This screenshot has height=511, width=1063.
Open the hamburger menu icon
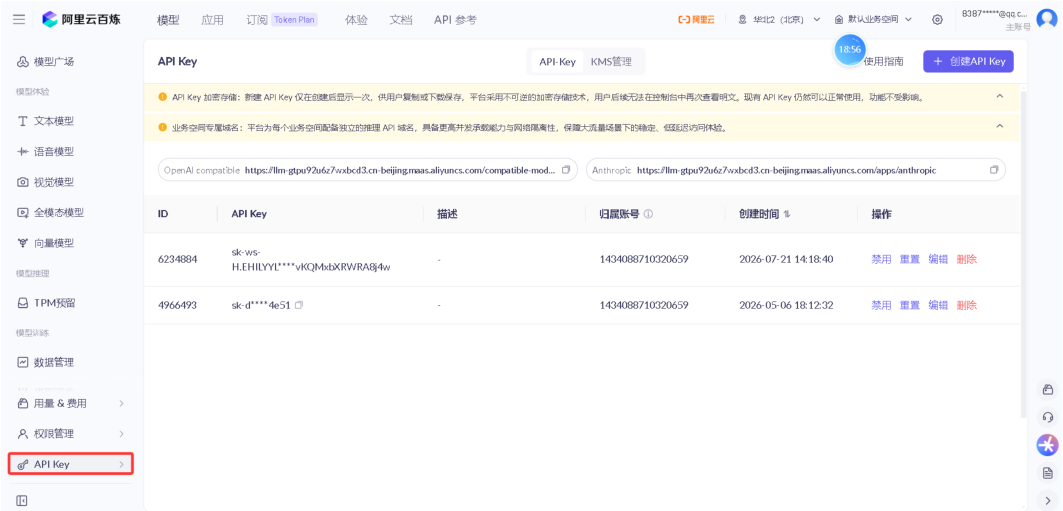pyautogui.click(x=19, y=19)
